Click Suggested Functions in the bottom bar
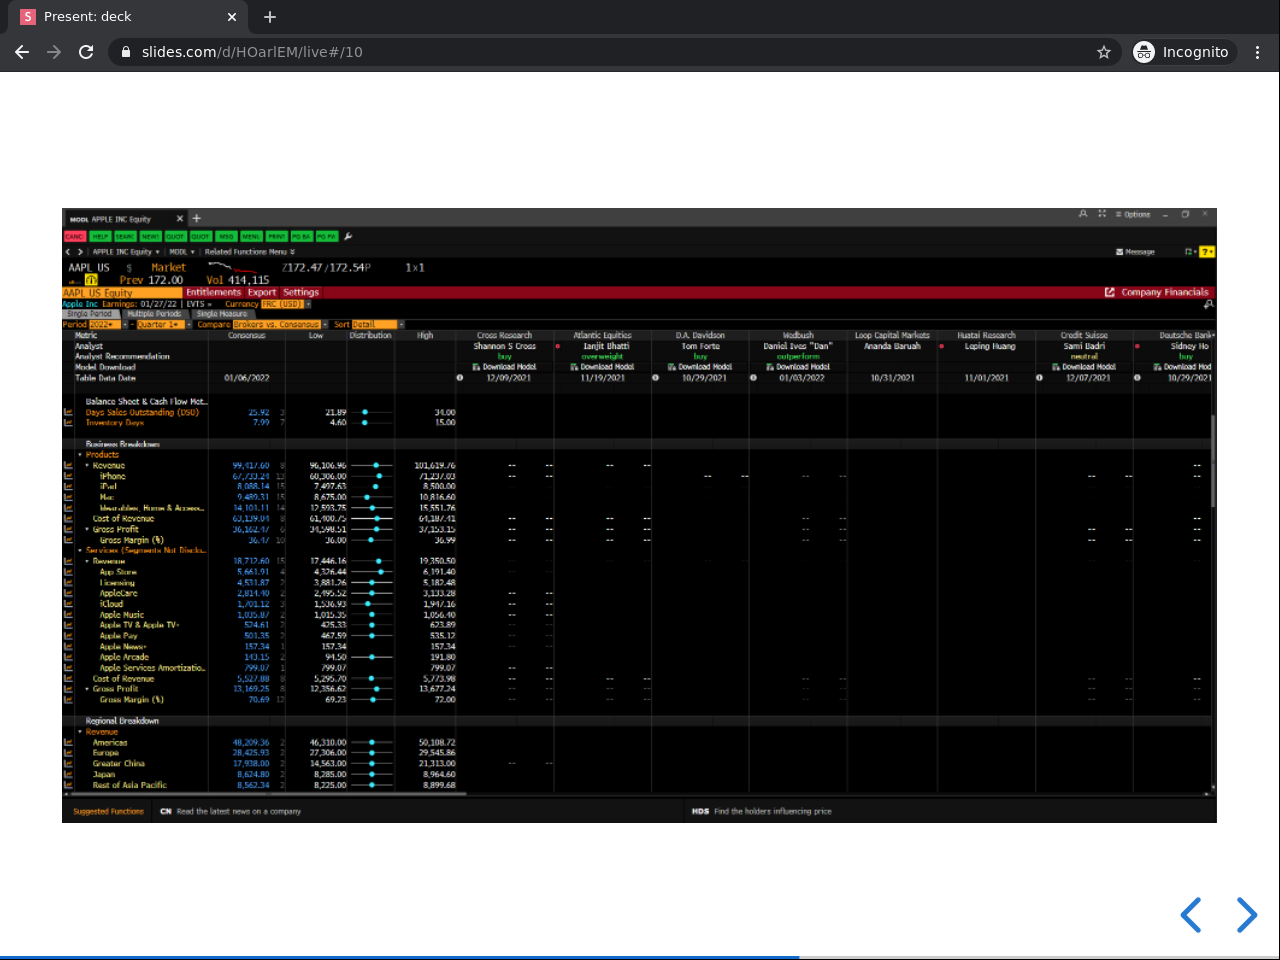 108,812
